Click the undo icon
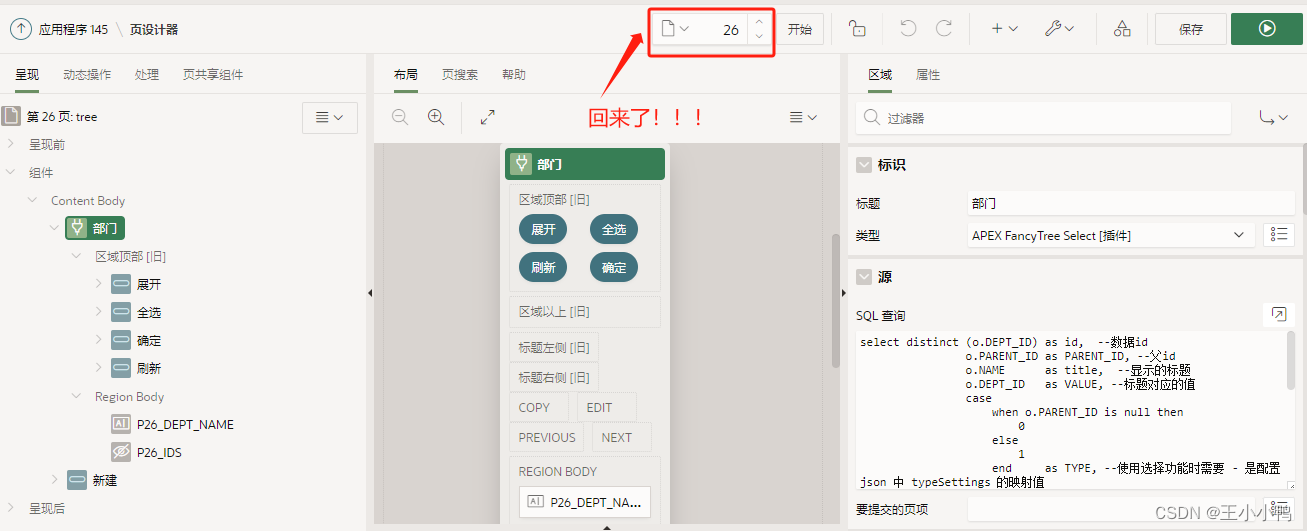The width and height of the screenshot is (1307, 531). click(908, 29)
